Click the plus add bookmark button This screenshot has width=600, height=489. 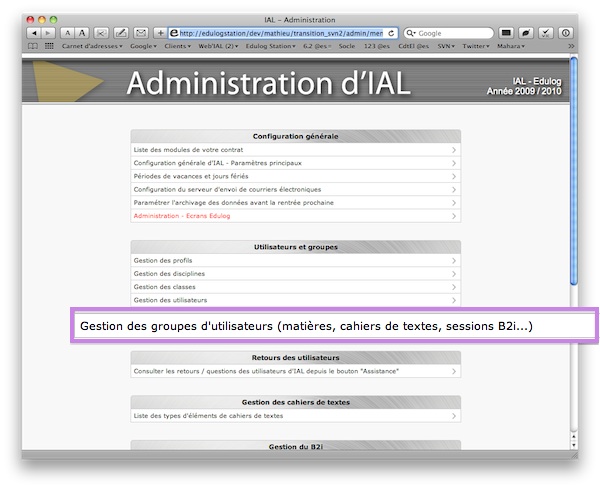[160, 33]
